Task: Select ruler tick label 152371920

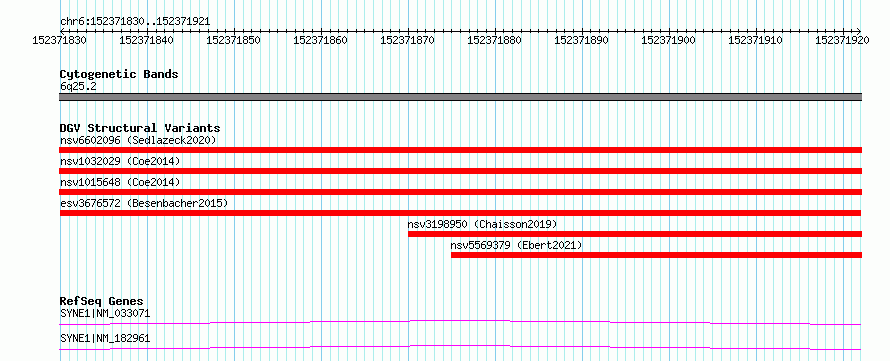Action: pos(842,40)
